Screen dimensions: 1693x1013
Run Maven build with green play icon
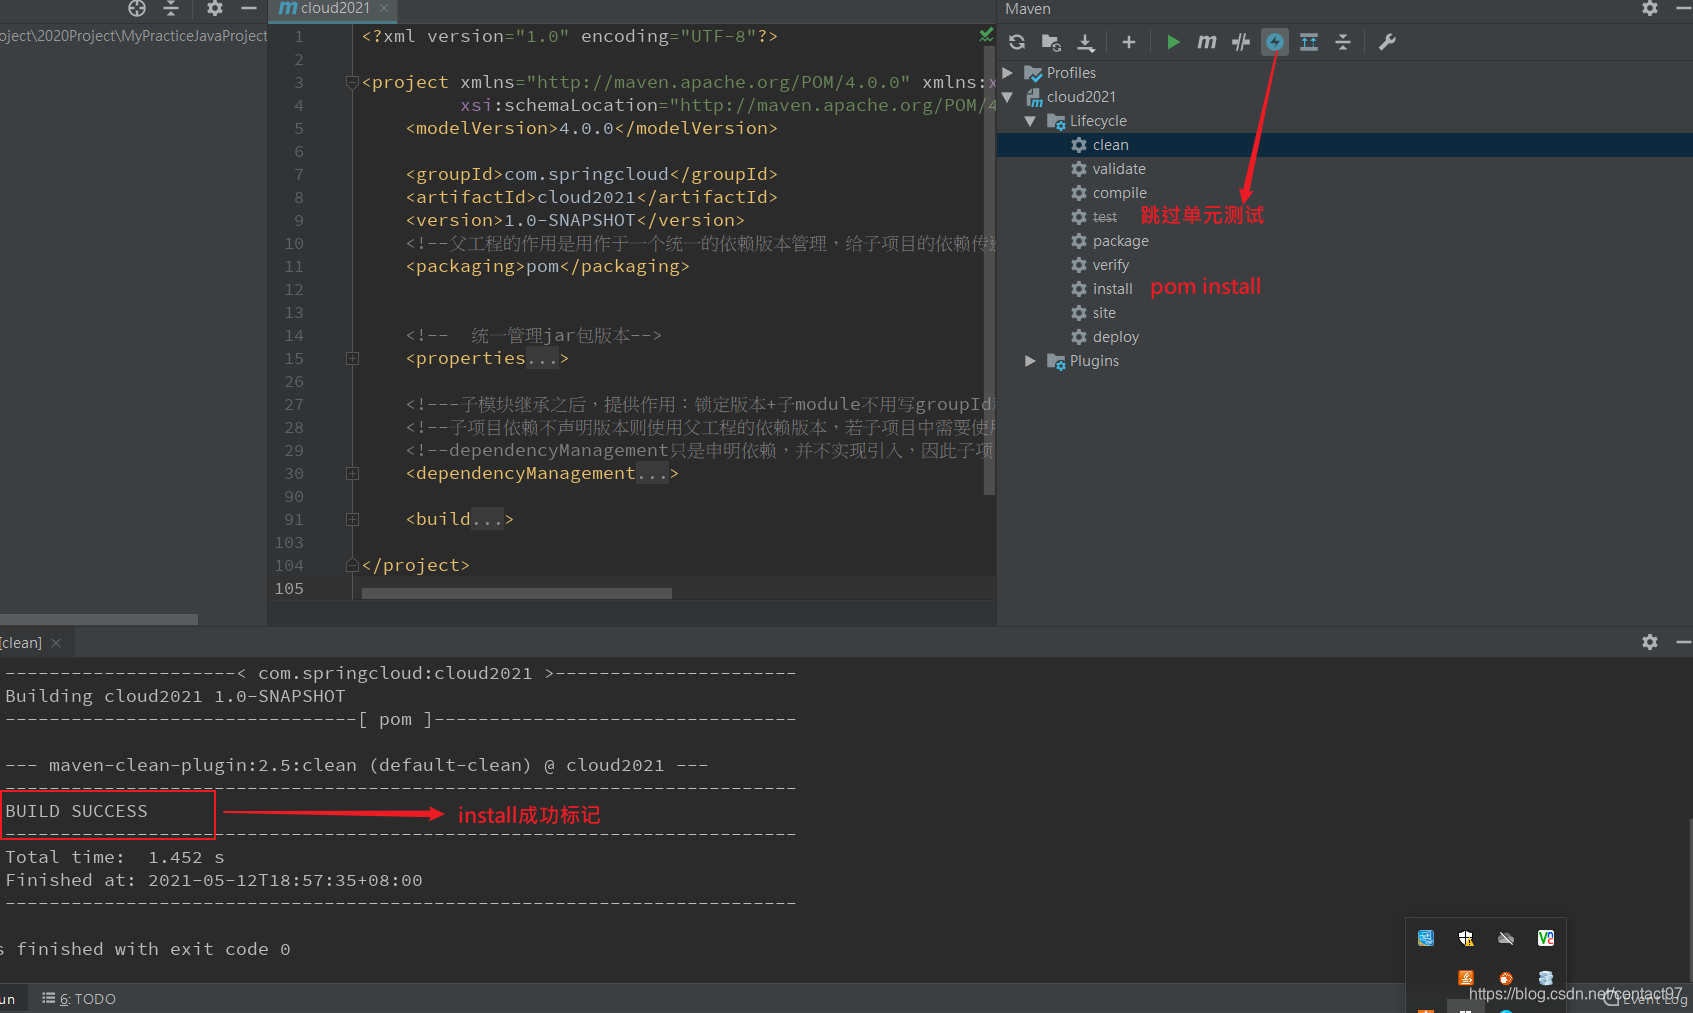click(1173, 42)
